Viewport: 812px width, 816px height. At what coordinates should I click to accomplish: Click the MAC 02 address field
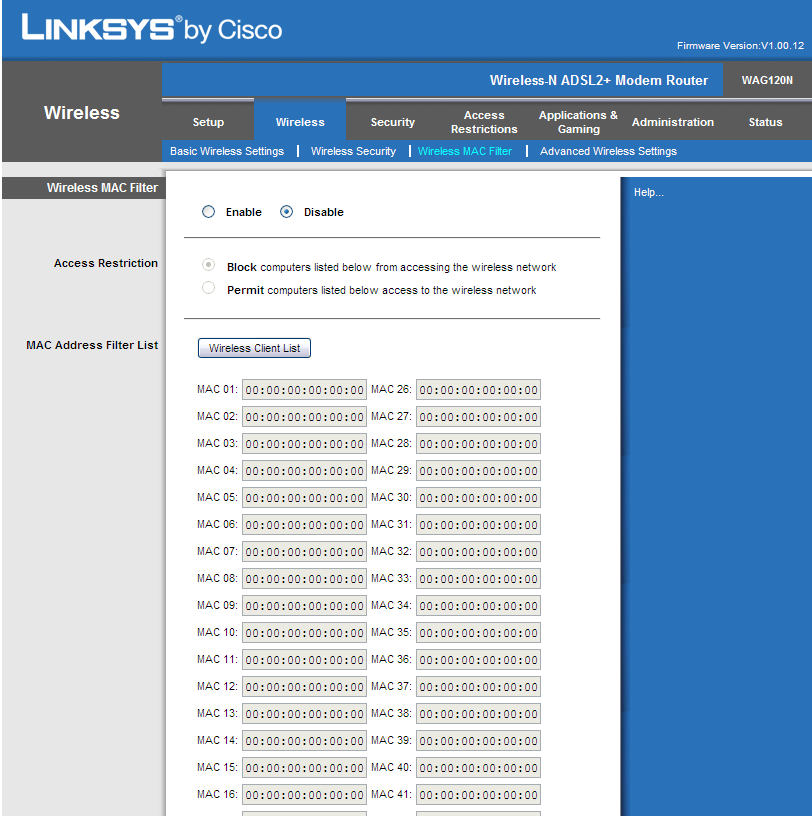pyautogui.click(x=304, y=417)
